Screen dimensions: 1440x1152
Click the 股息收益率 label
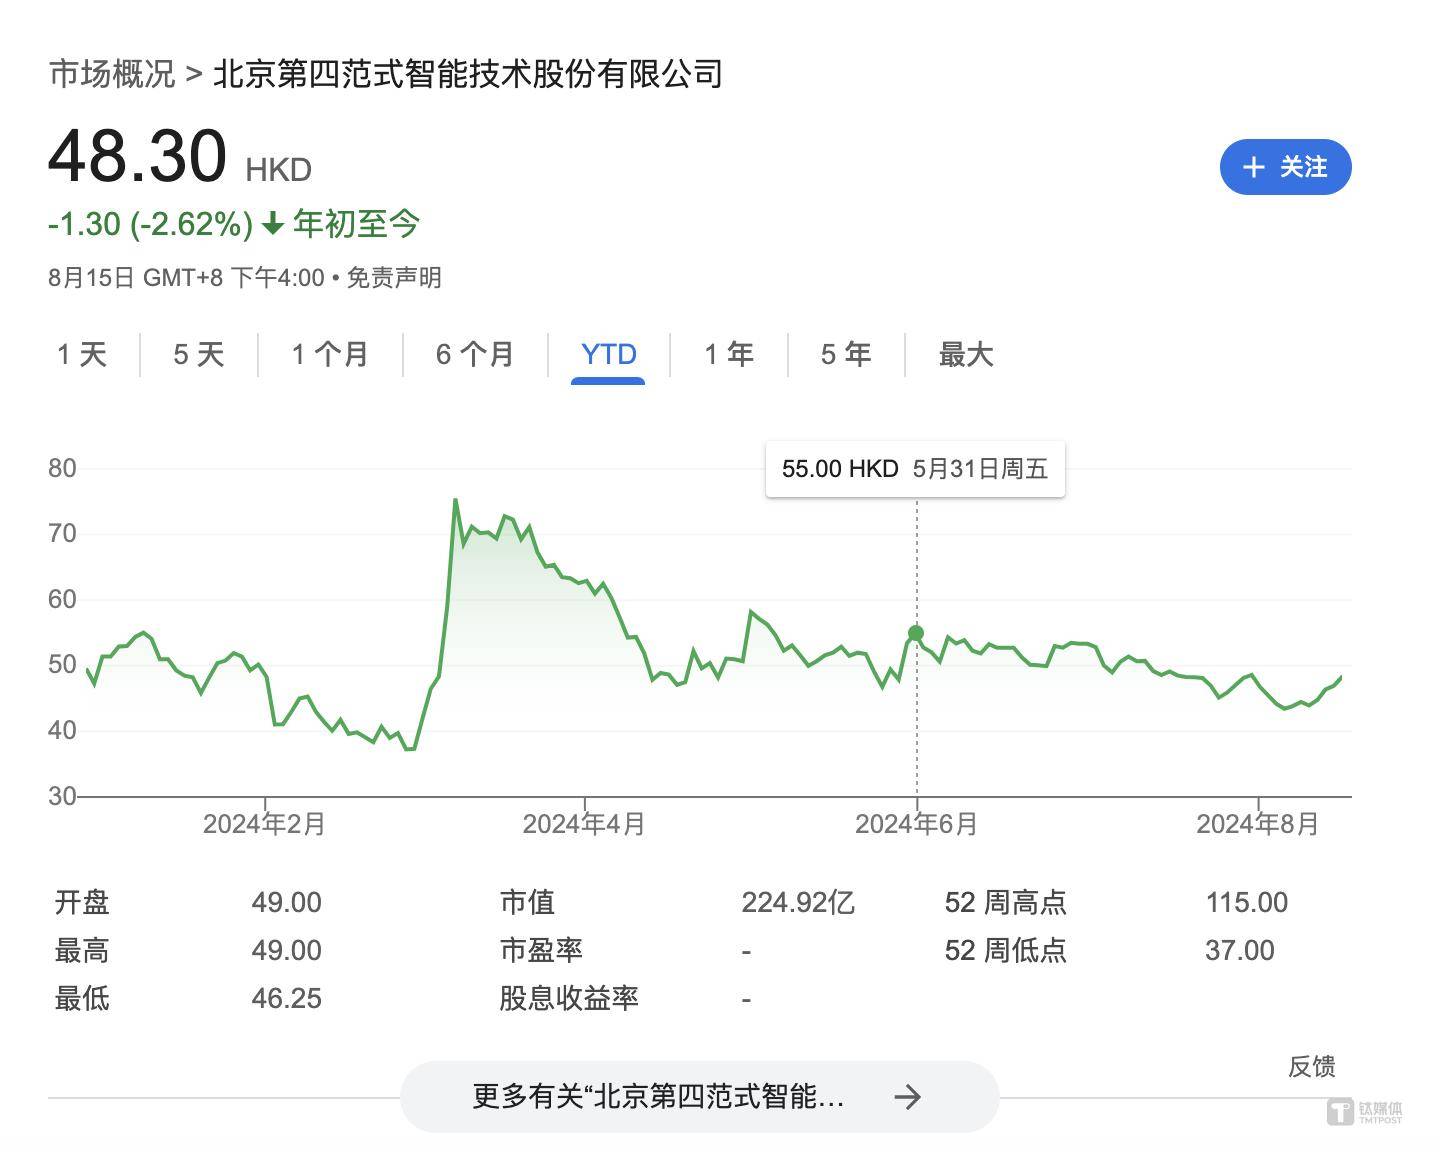click(x=569, y=998)
